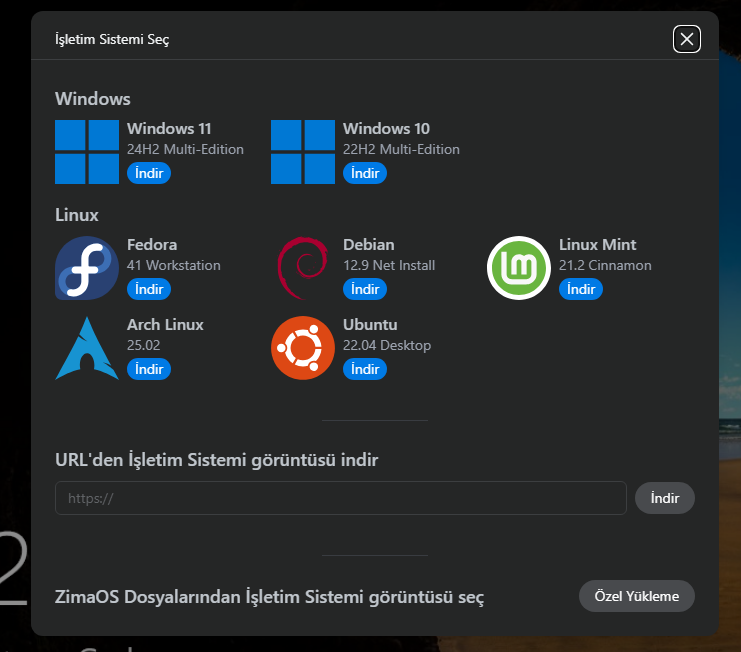
Task: Click the Arch Linux logo icon
Action: coord(87,348)
